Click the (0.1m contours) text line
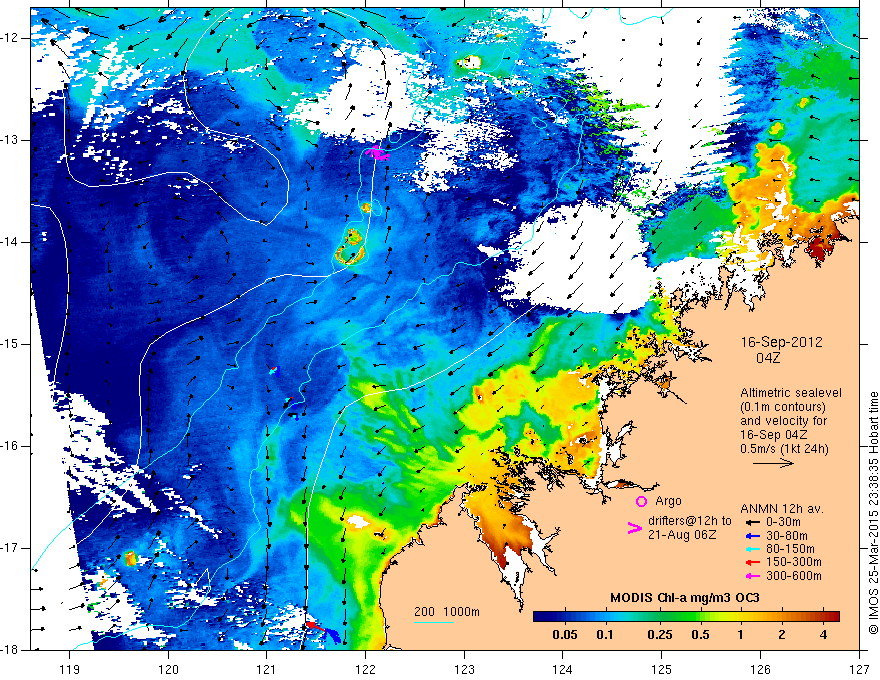This screenshot has width=880, height=680. [782, 407]
